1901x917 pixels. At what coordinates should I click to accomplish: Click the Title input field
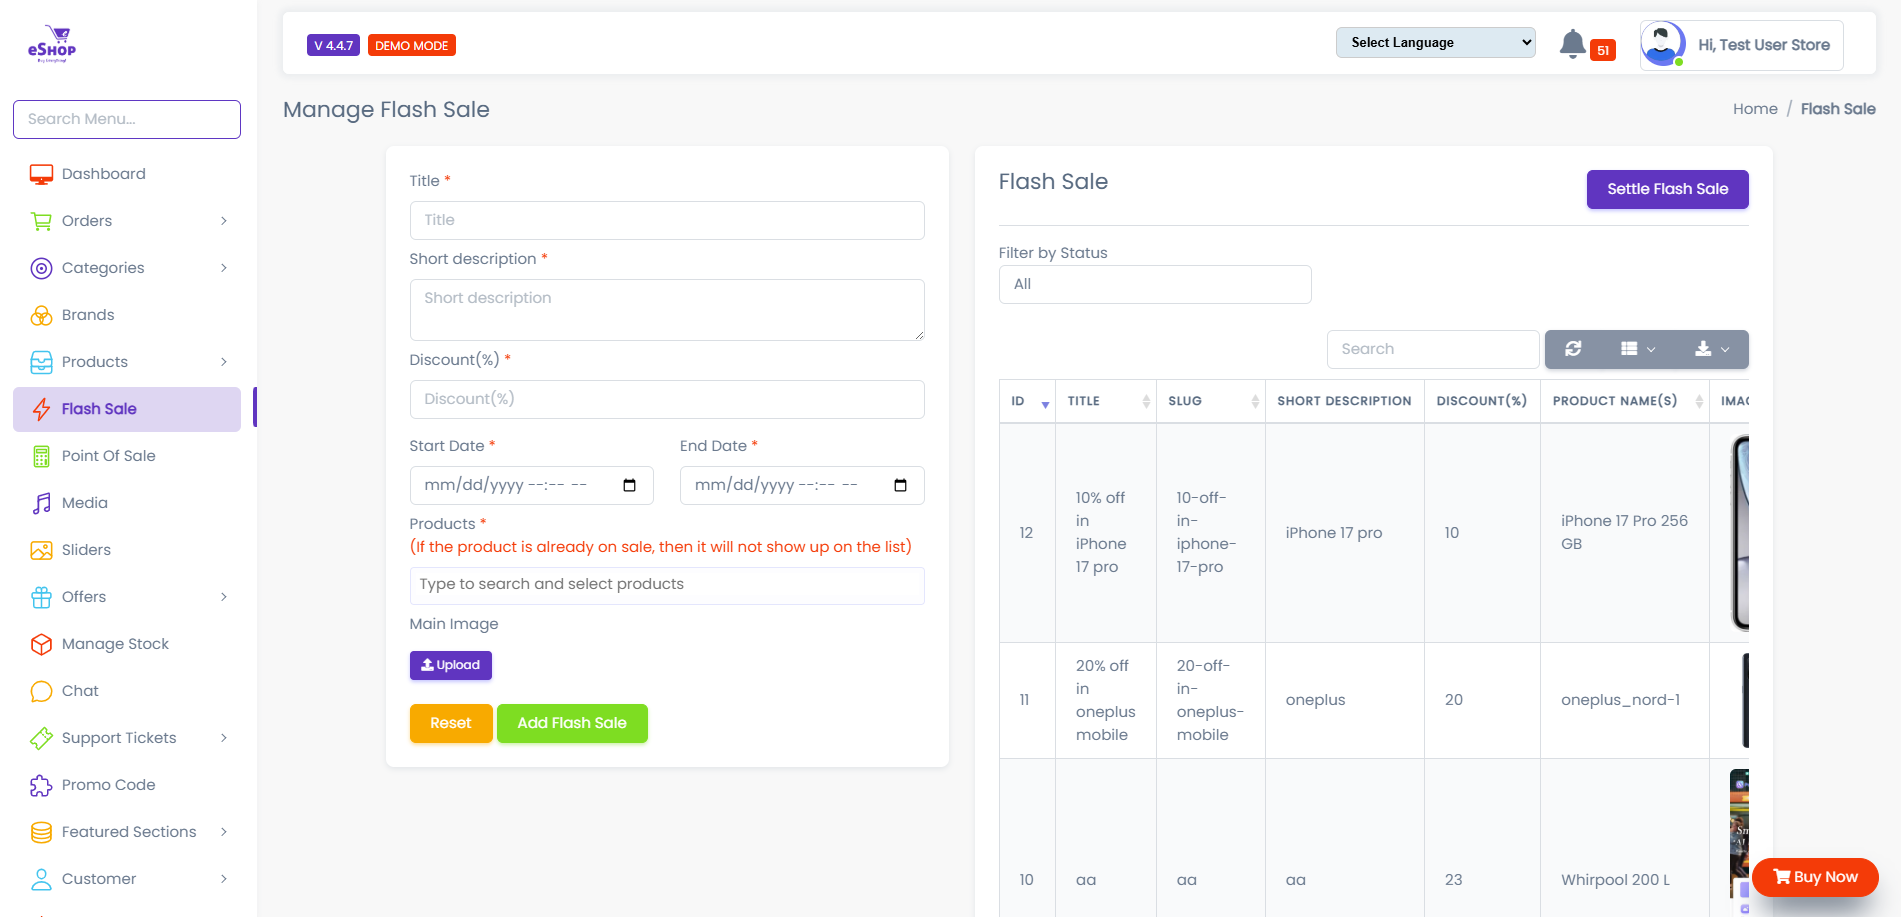667,220
